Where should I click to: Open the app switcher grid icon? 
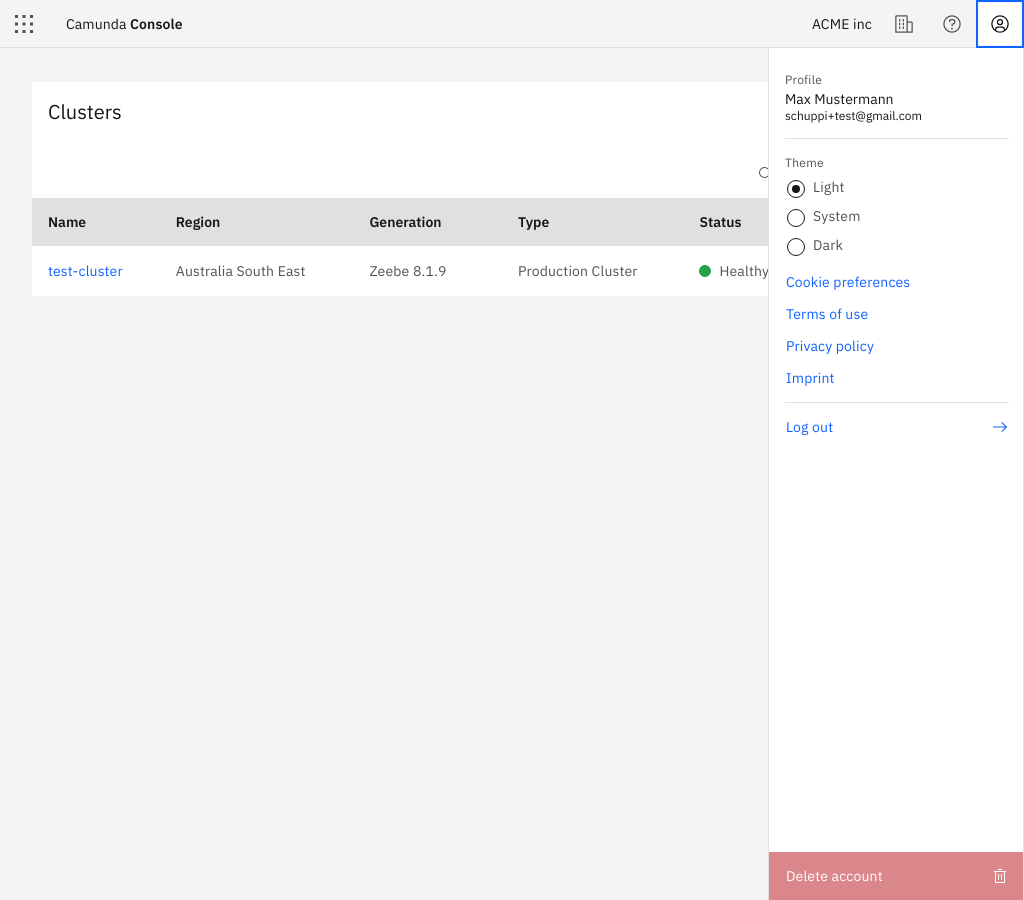tap(24, 24)
